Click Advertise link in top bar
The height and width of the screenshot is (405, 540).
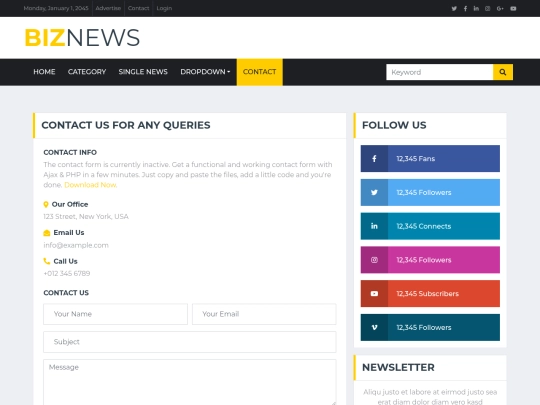(x=108, y=8)
